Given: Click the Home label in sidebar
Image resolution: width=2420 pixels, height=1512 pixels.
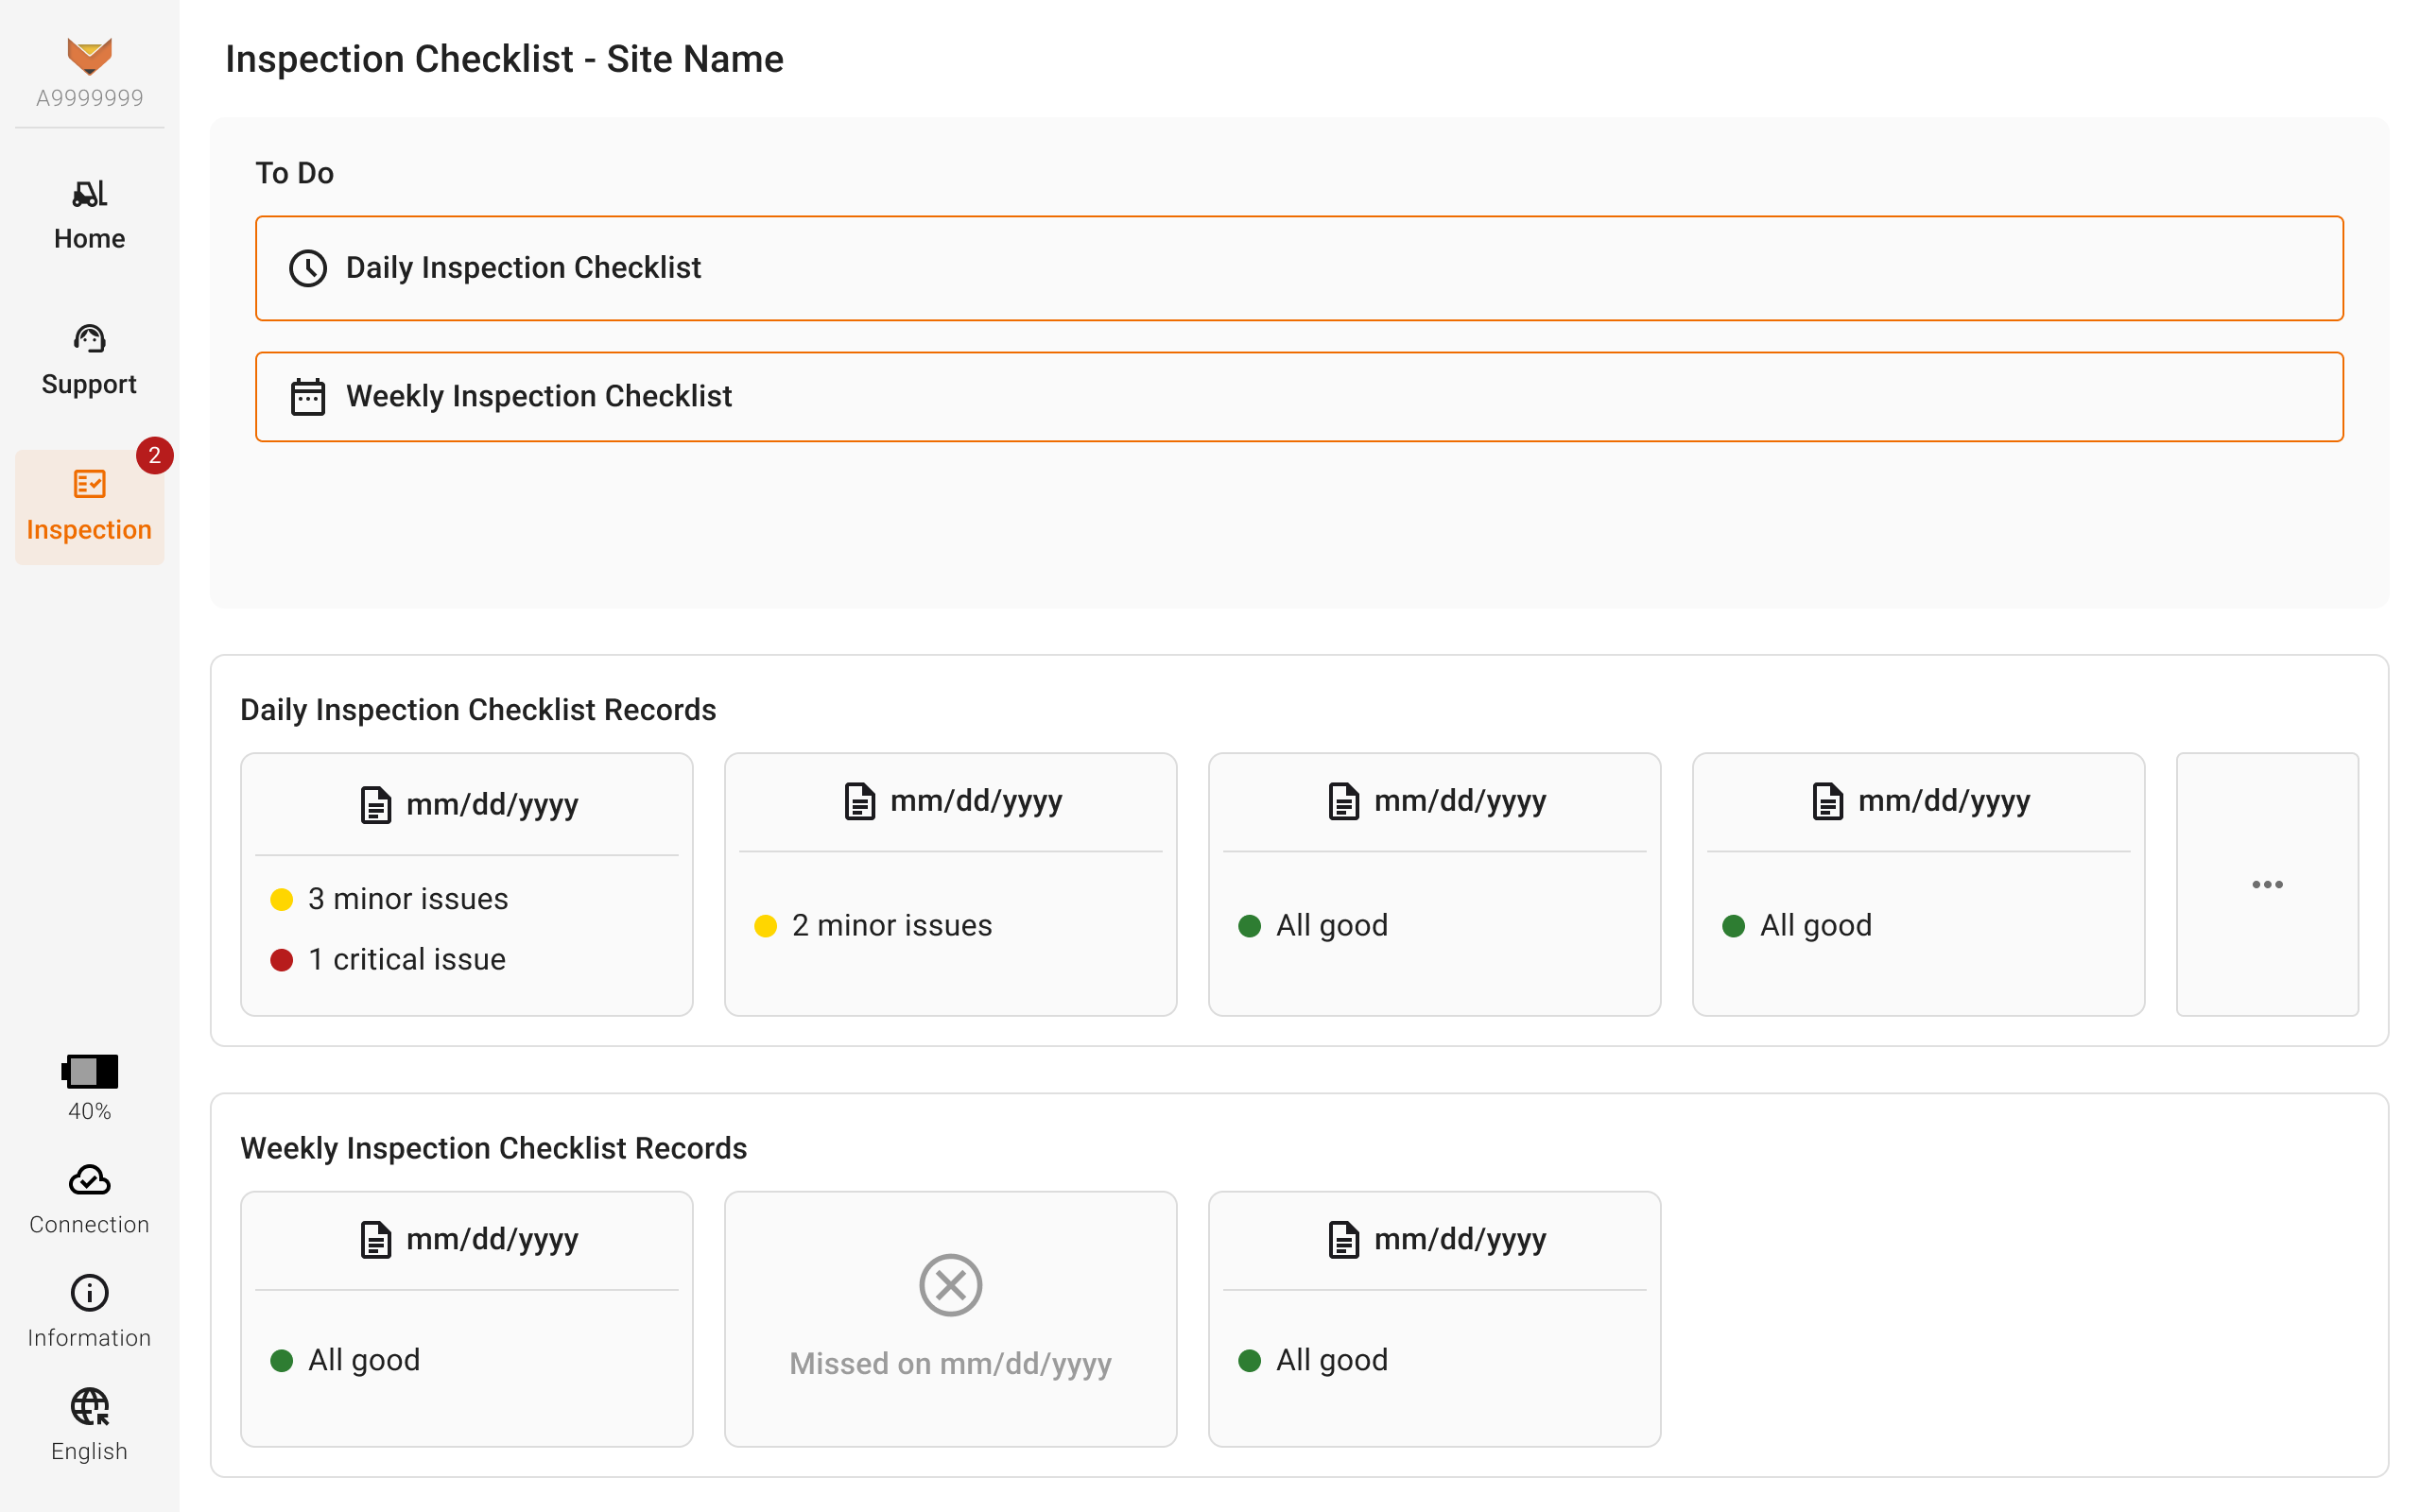Looking at the screenshot, I should 89,239.
